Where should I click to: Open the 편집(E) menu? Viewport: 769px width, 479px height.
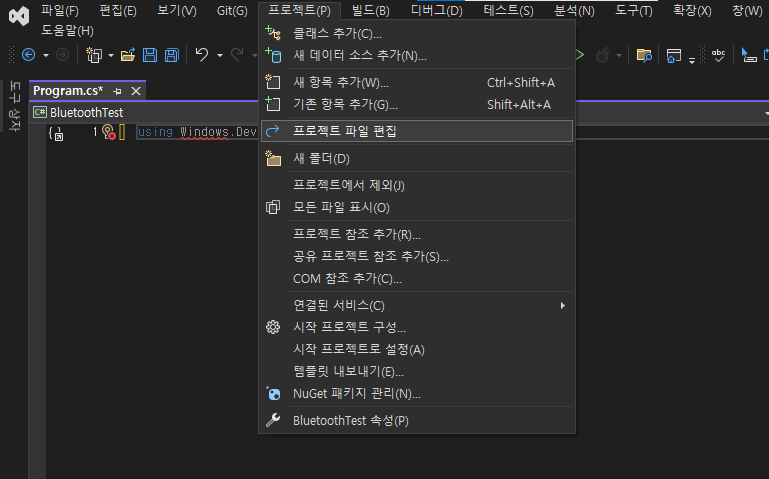(118, 10)
